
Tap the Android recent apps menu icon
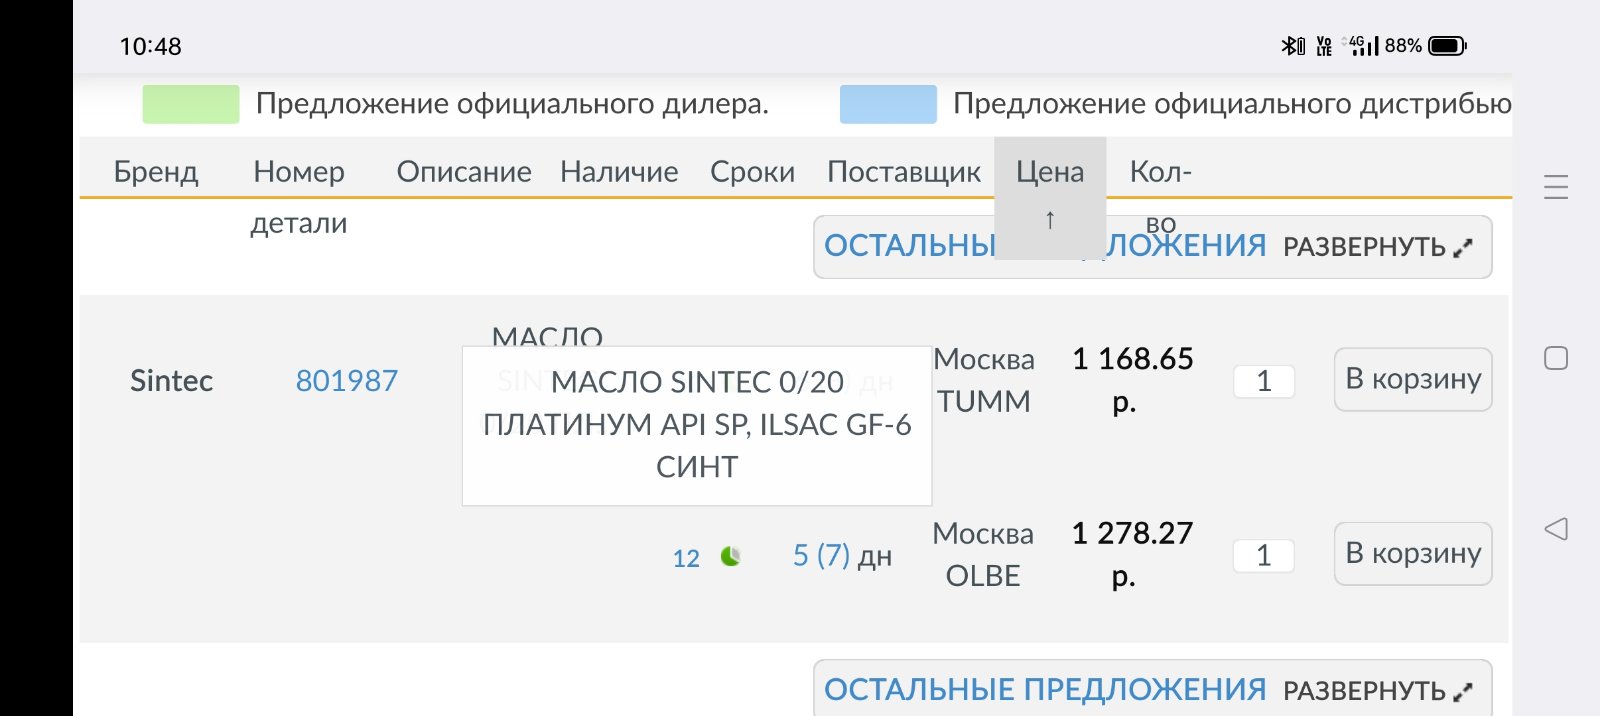point(1556,187)
